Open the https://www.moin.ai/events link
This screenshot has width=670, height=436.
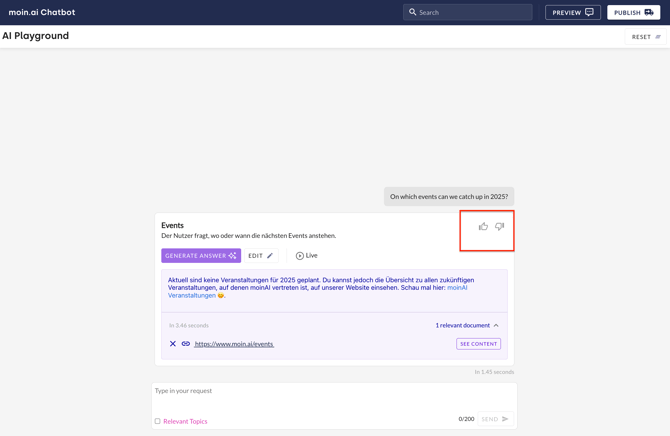(234, 344)
